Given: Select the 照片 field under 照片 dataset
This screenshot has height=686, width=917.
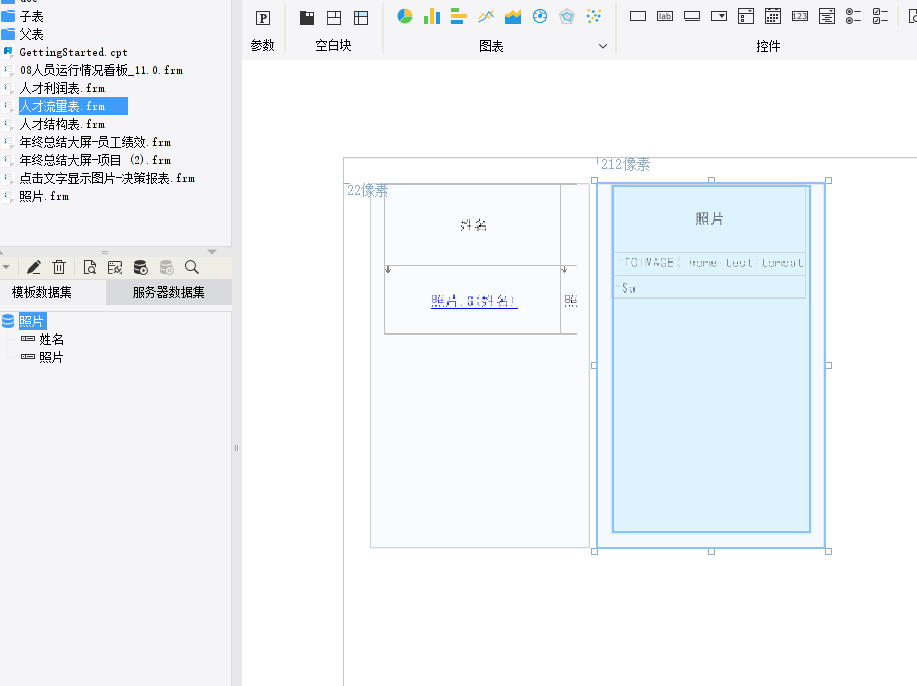Looking at the screenshot, I should (x=51, y=357).
